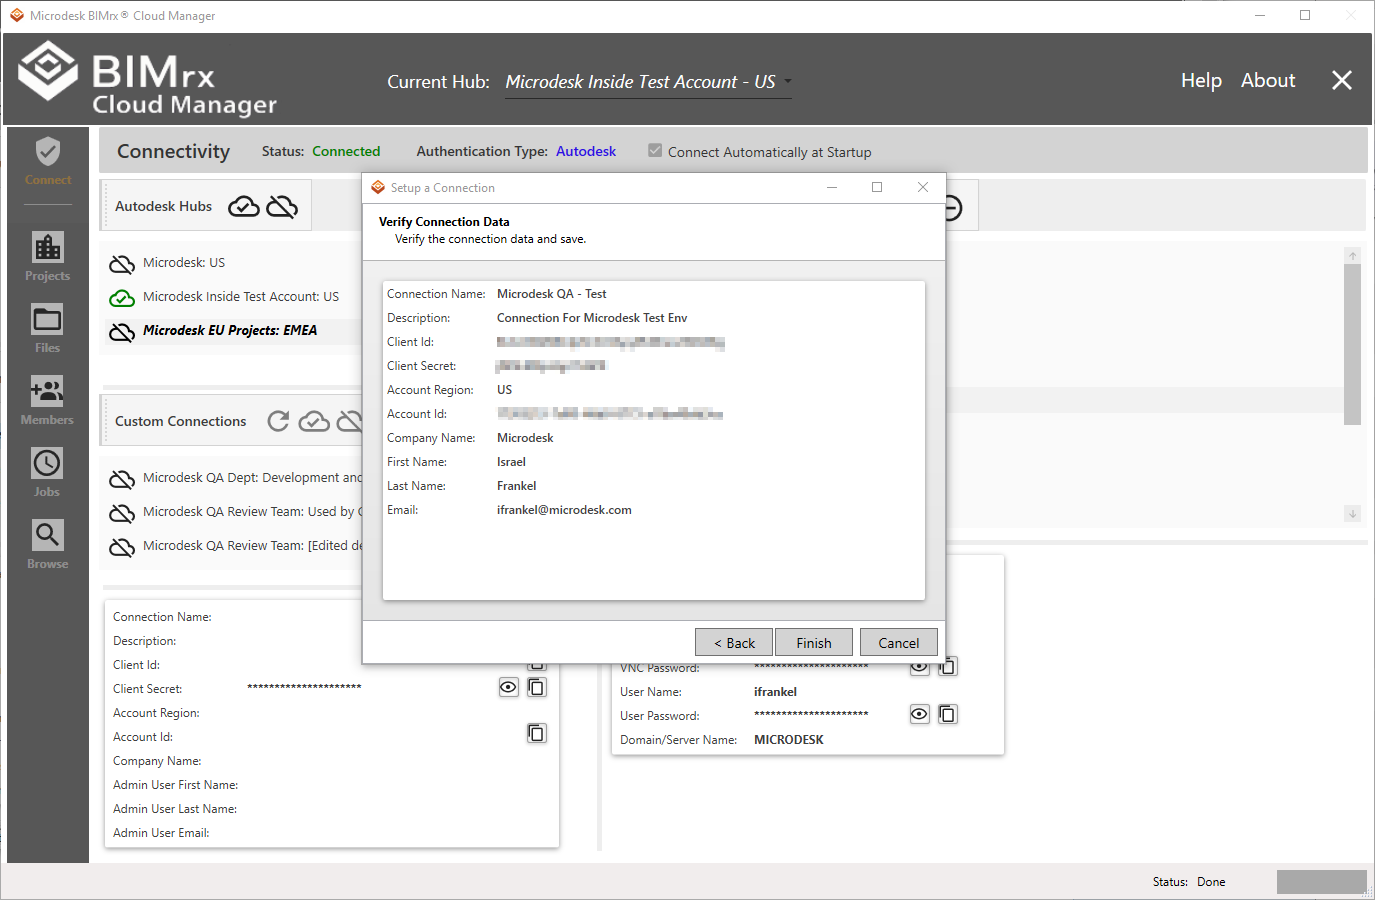This screenshot has height=900, width=1375.
Task: Click the cloud icon beside Microdesk: US
Action: (122, 264)
